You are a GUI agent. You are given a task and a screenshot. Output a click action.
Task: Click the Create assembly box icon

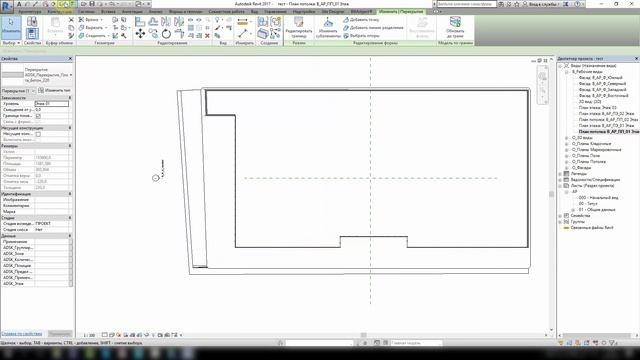click(263, 33)
